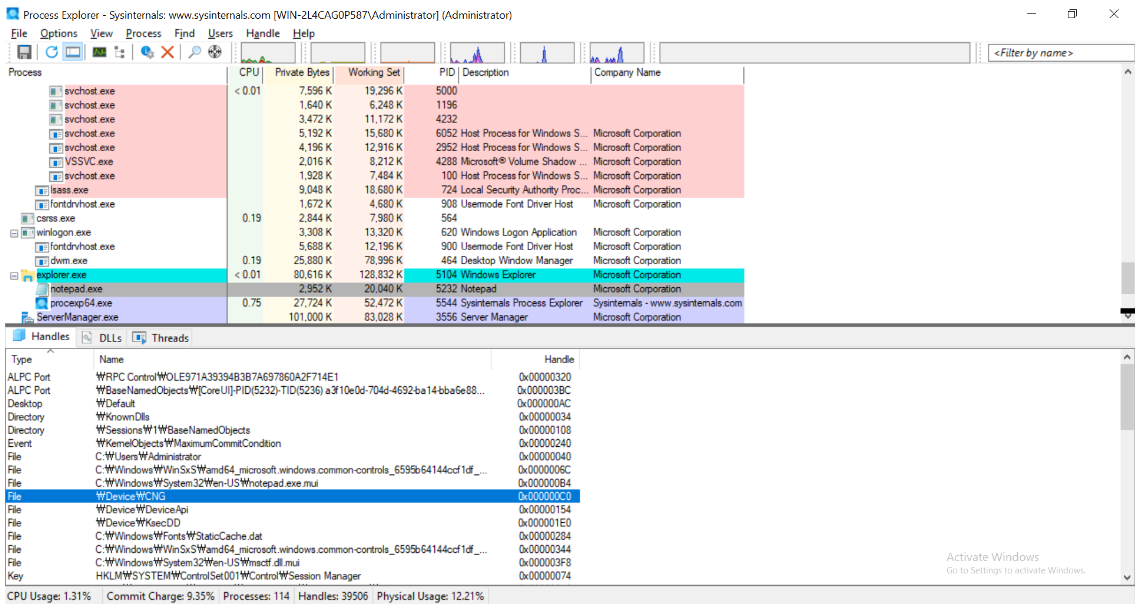Click the handles pane scrollbar up arrow
The height and width of the screenshot is (608, 1142).
(x=1127, y=358)
